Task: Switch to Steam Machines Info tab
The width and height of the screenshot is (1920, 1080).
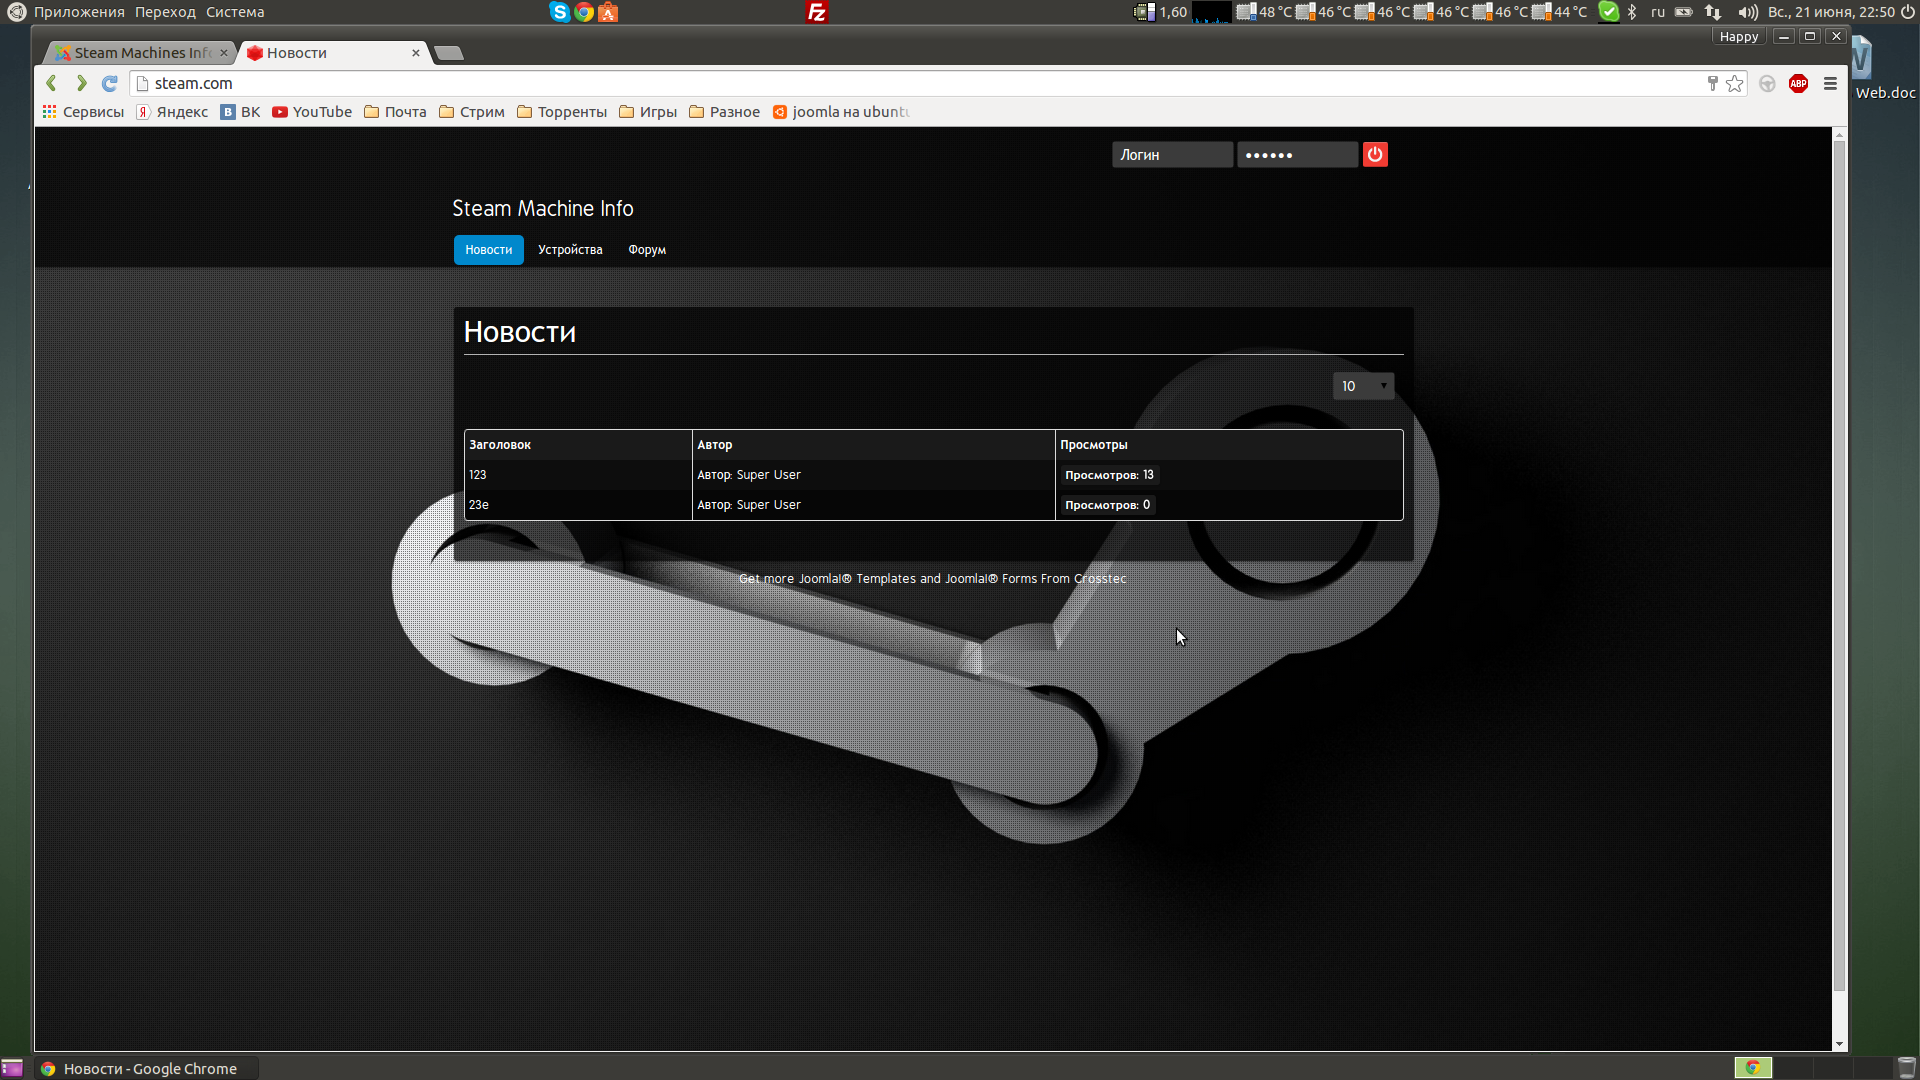Action: (x=140, y=53)
